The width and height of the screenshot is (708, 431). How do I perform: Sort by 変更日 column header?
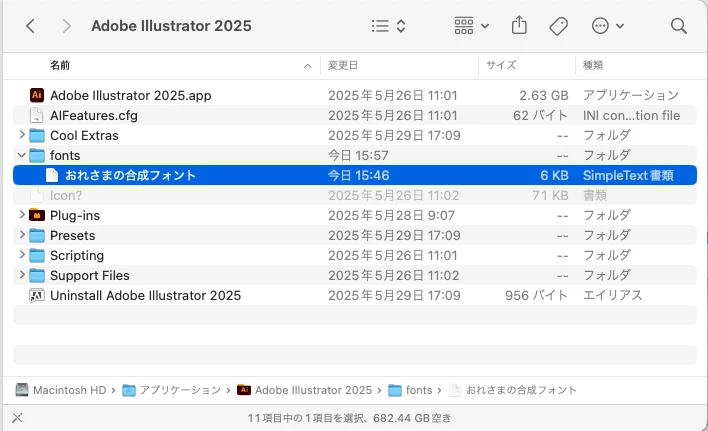pyautogui.click(x=343, y=65)
